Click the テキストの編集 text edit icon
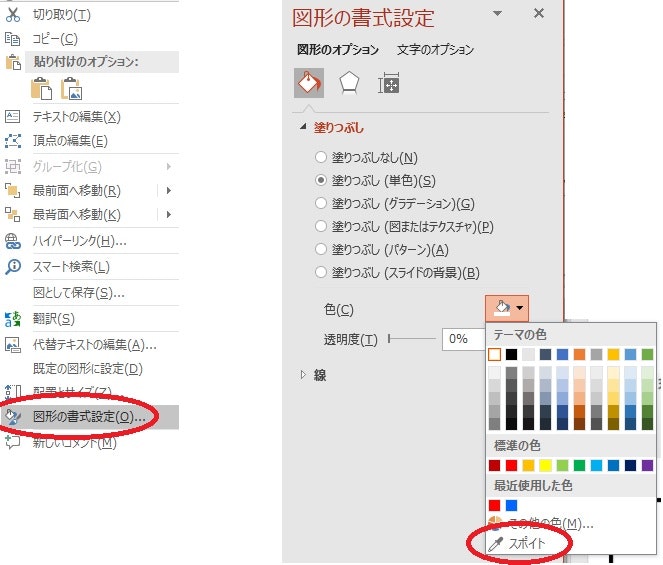Screen dimensions: 663x565 (x=13, y=116)
